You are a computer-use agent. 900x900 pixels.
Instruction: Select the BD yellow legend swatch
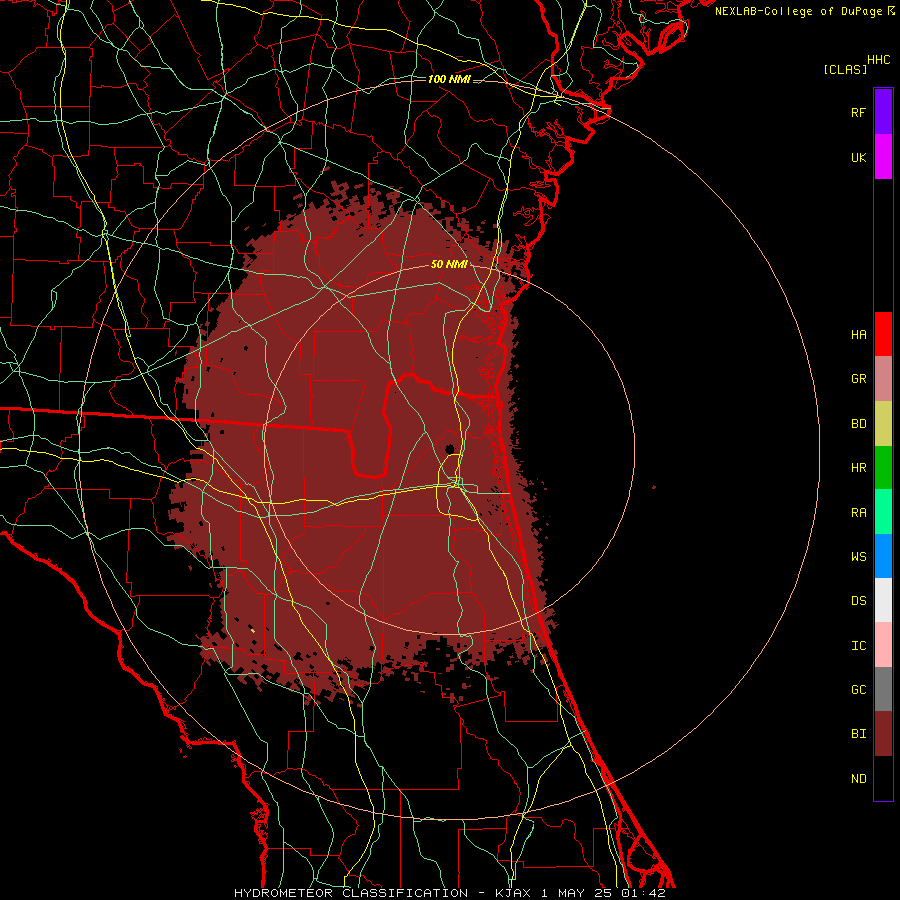[883, 424]
